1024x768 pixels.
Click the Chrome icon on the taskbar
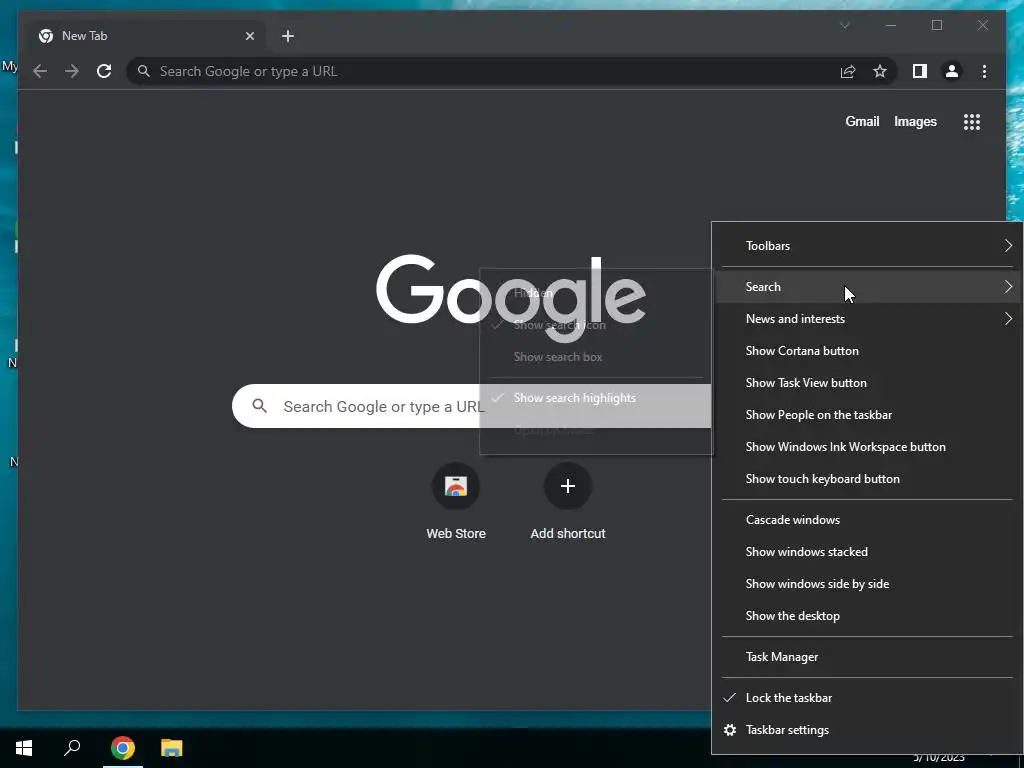122,748
